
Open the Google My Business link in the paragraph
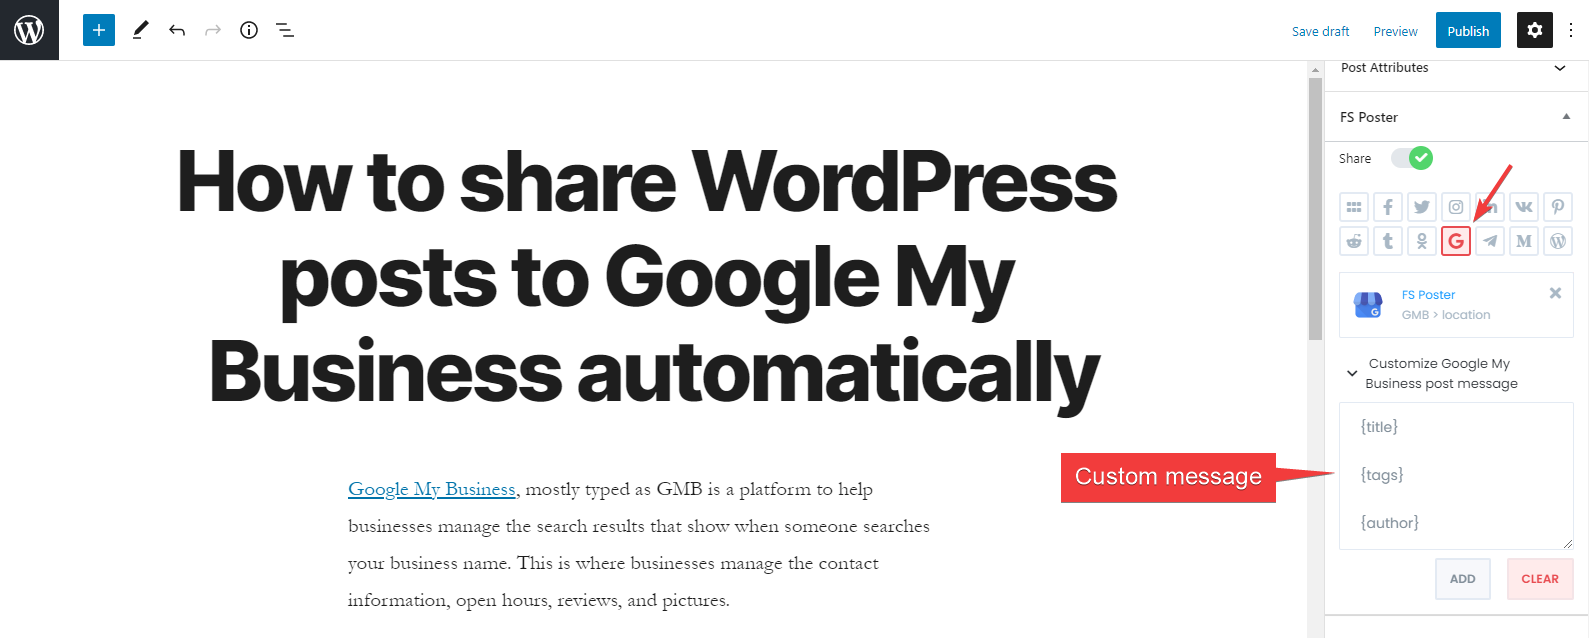432,489
